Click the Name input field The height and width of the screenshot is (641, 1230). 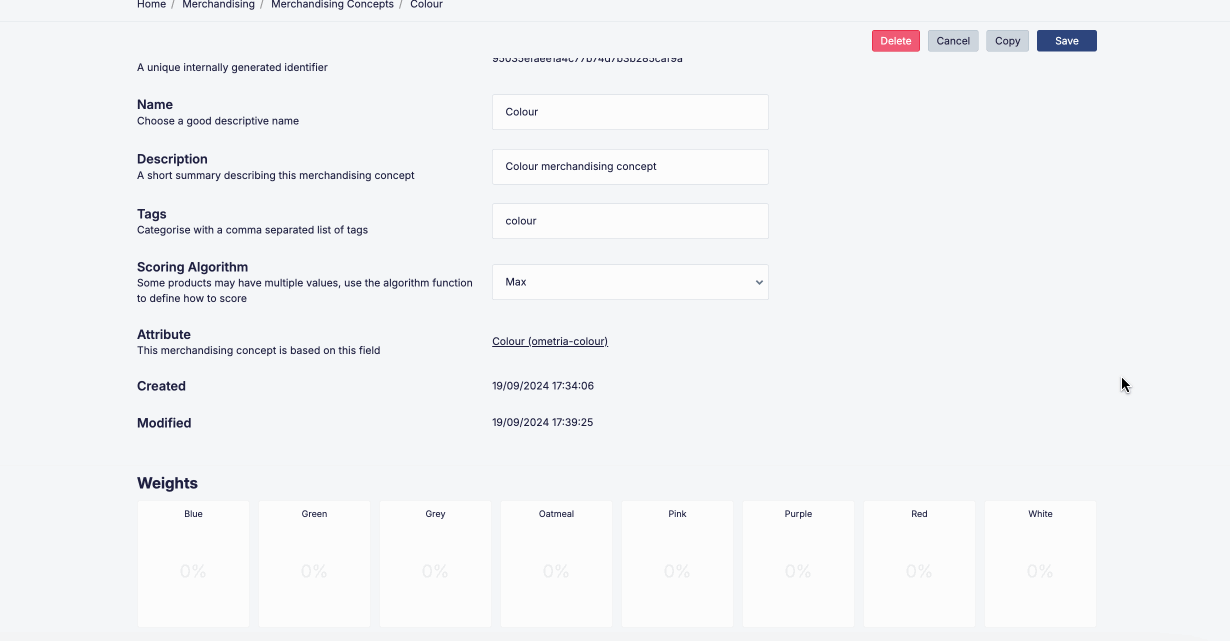pyautogui.click(x=630, y=112)
